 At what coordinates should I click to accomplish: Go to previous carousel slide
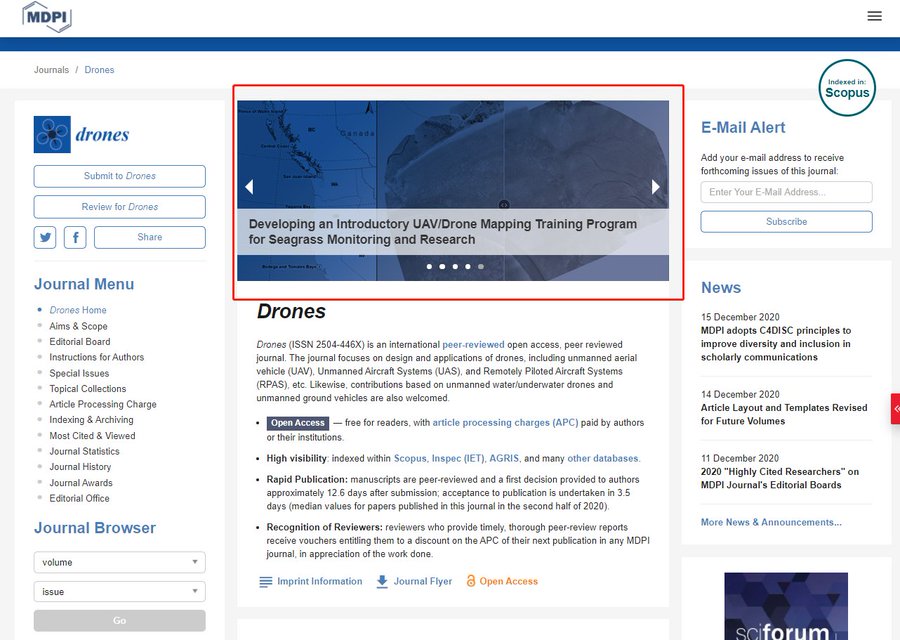click(x=249, y=186)
